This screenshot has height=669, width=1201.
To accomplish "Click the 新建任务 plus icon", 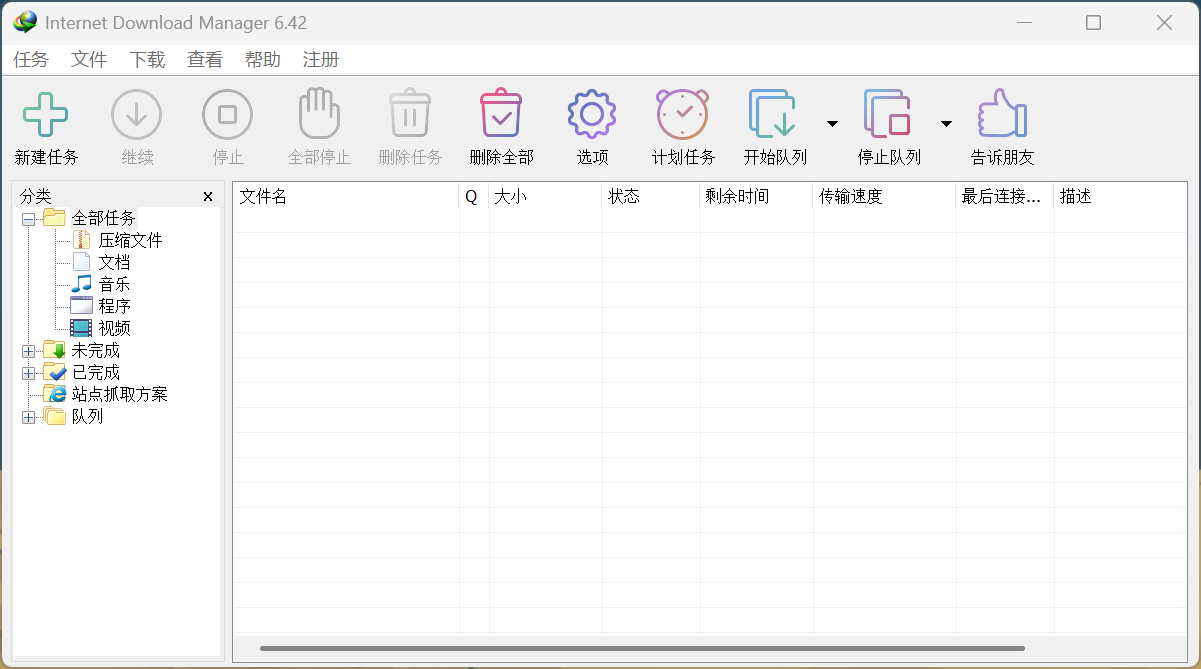I will [46, 114].
